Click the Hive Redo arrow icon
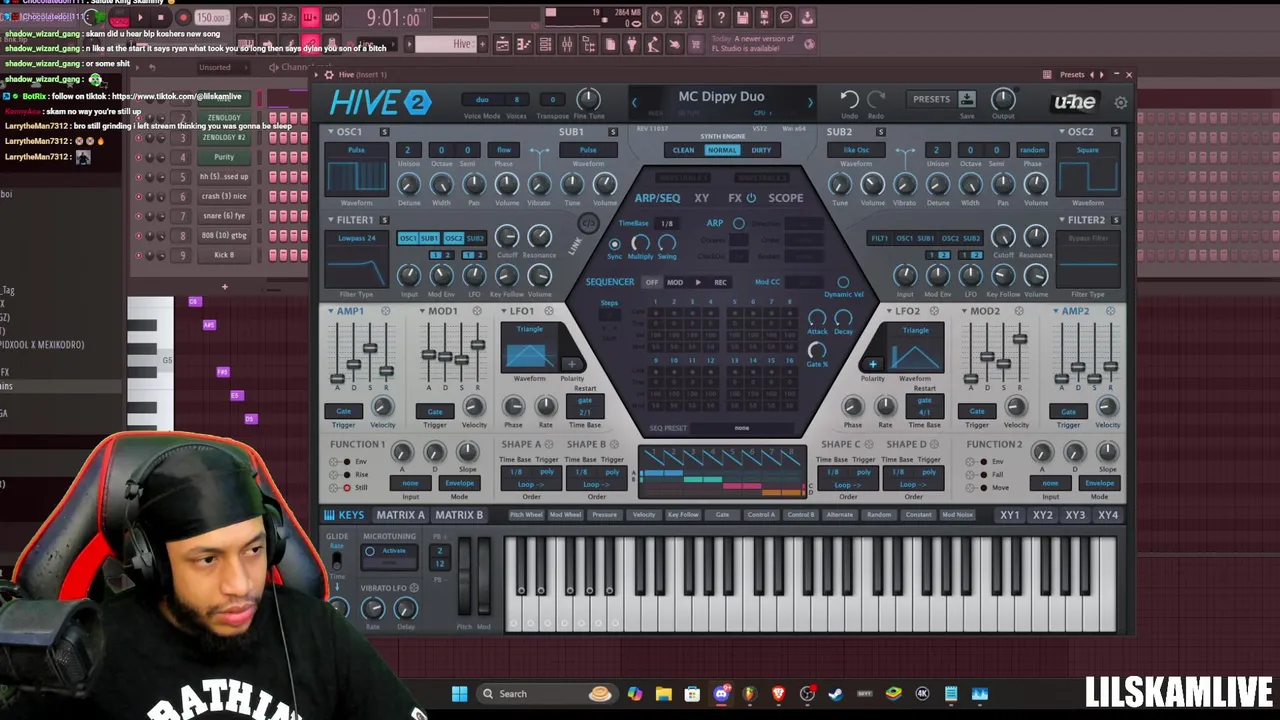 877,99
